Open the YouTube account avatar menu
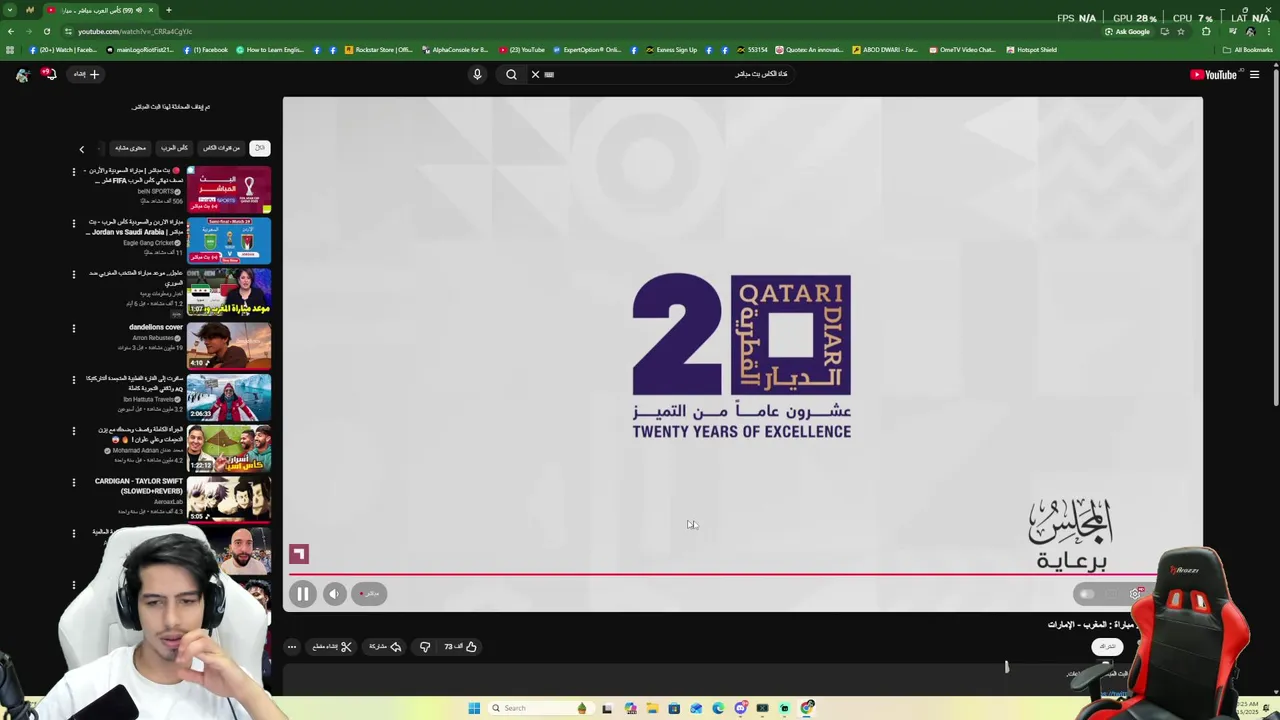 click(x=22, y=74)
